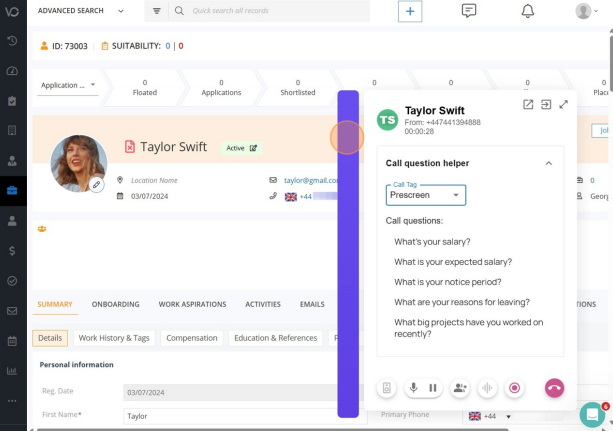Select the Work History & Tags sub-tab
613x431 pixels.
coord(114,338)
